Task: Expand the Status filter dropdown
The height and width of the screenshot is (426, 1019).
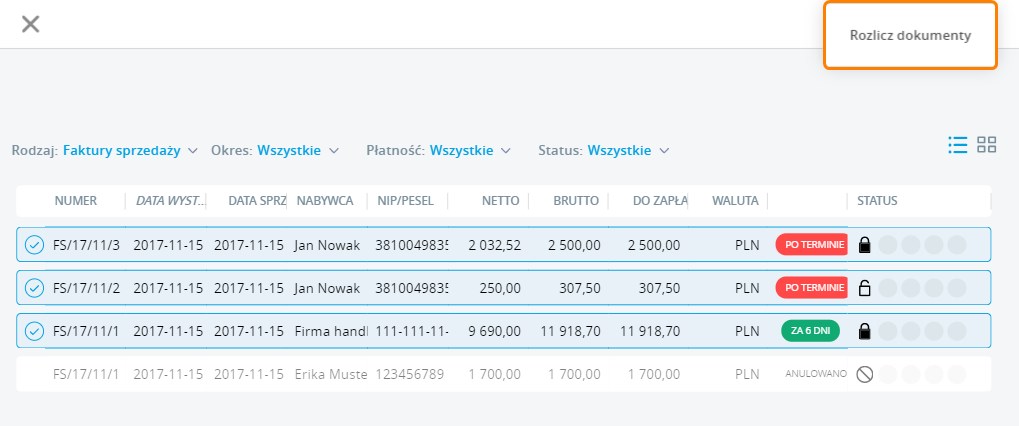Action: [628, 151]
